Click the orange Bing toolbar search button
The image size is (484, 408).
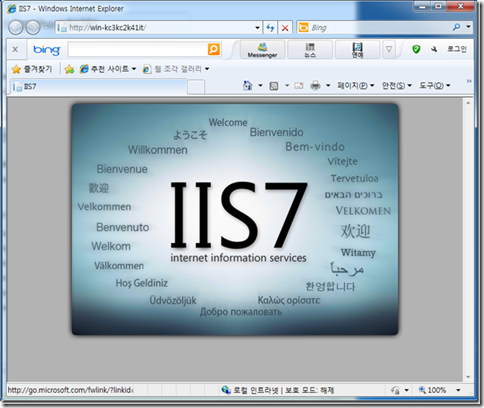click(x=214, y=49)
